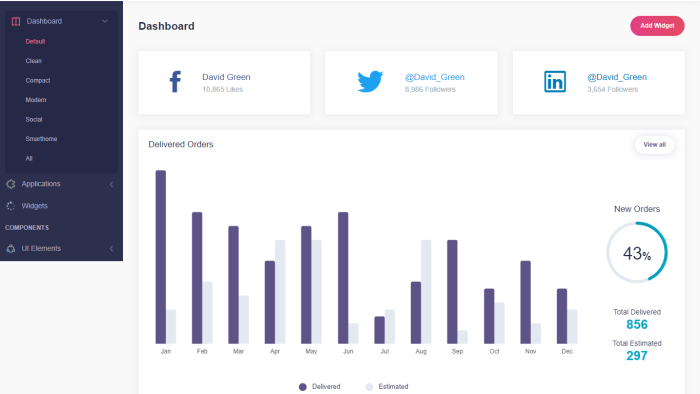Open the @David_Green Twitter link
Screen dimensions: 700x394
tap(435, 77)
